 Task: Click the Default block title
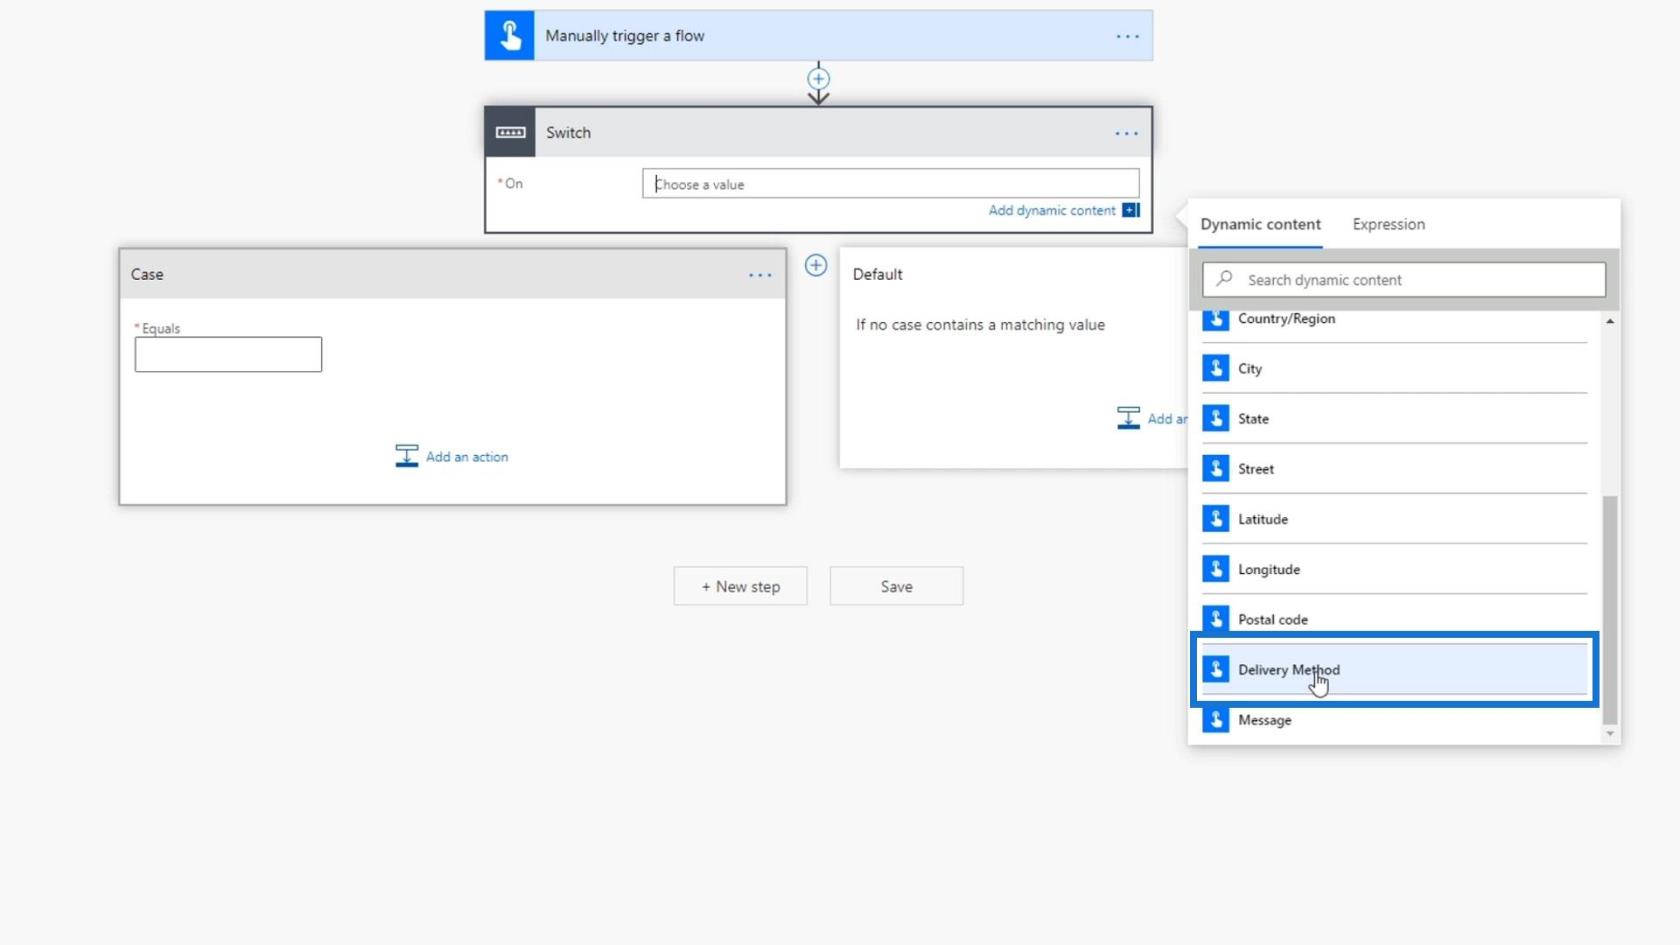877,274
